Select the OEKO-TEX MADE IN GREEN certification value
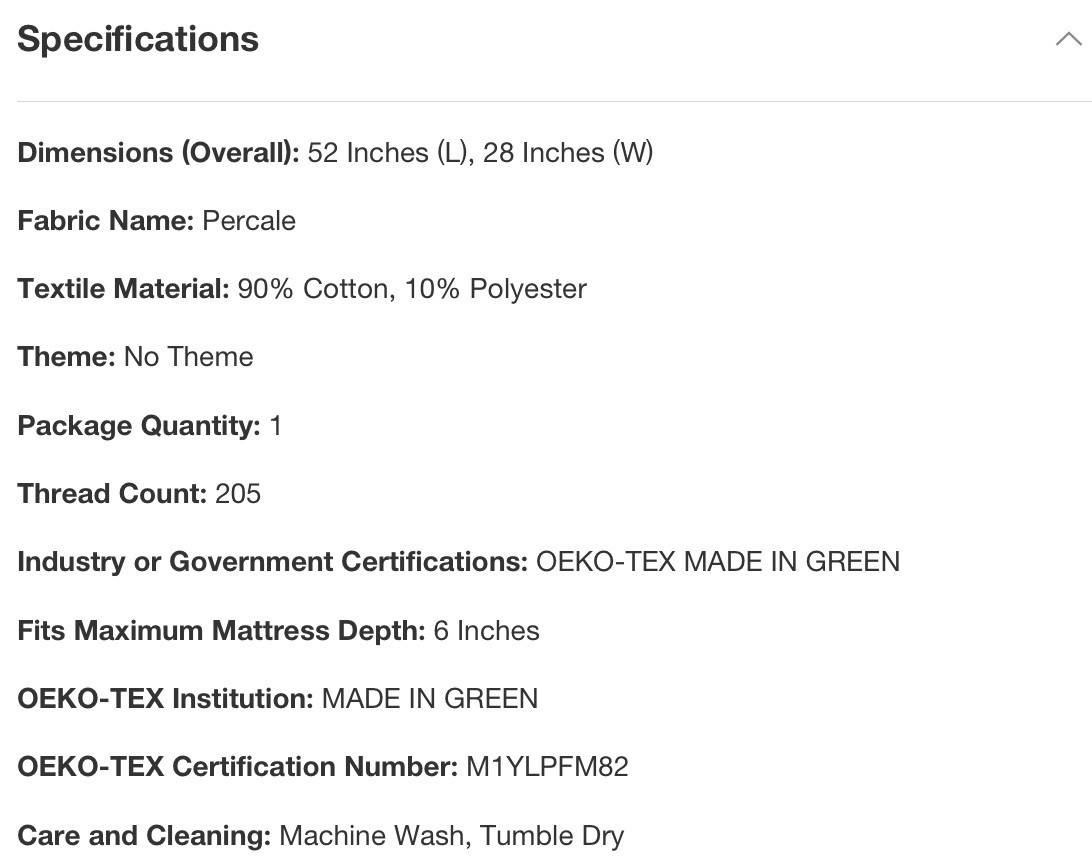This screenshot has height=868, width=1092. click(x=718, y=562)
